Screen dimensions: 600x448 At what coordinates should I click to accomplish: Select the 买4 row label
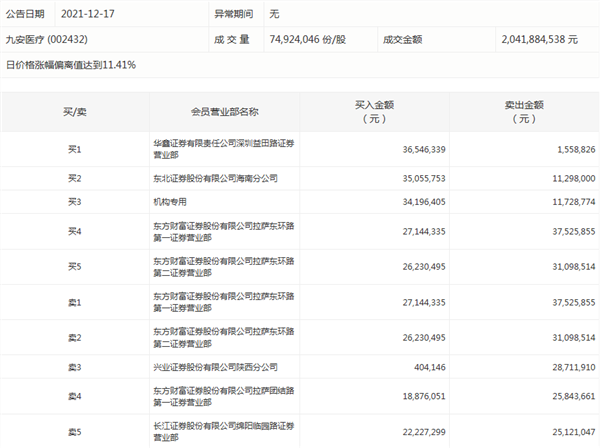click(x=75, y=231)
